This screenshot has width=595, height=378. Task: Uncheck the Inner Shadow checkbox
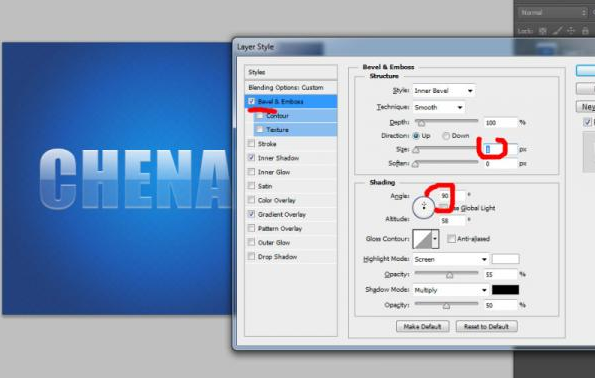coord(251,158)
